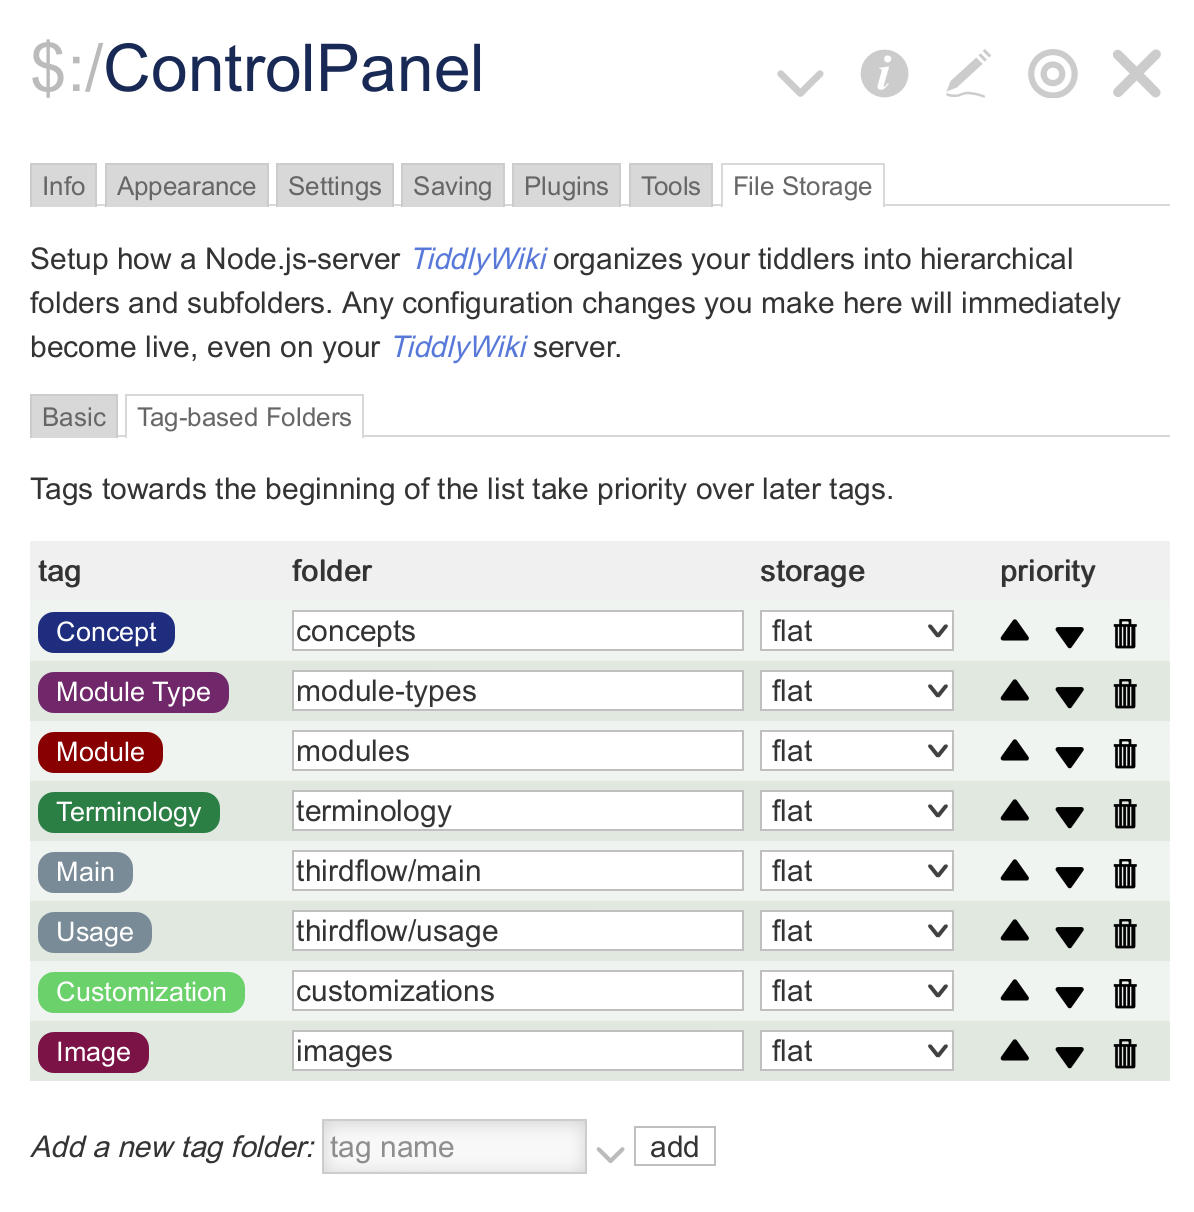Click the purple Module Type tag pill

click(133, 692)
